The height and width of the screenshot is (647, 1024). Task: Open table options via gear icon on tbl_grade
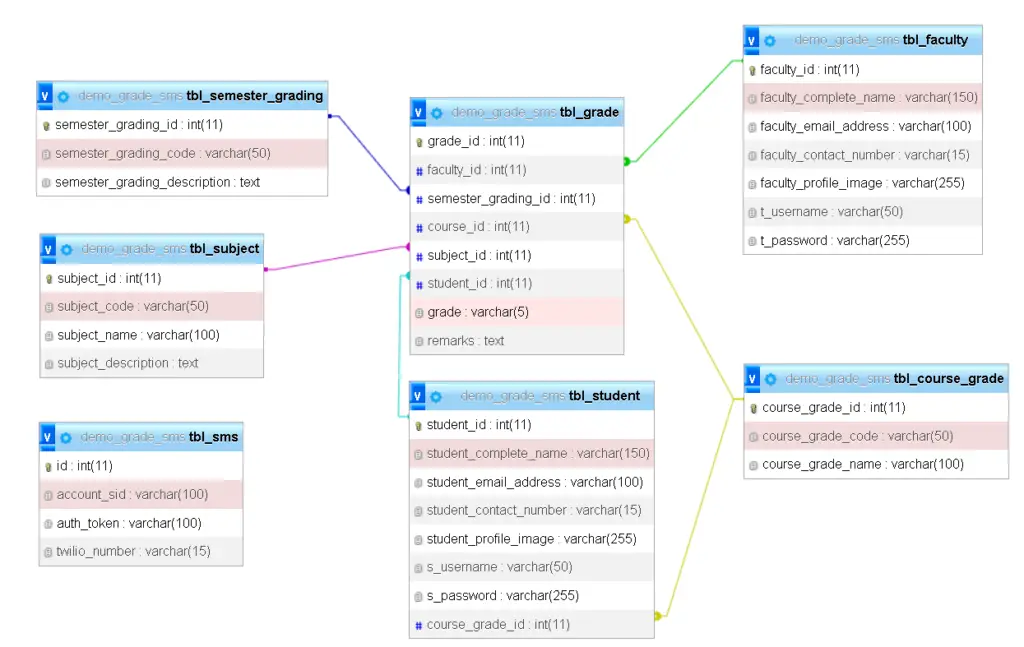[x=434, y=112]
